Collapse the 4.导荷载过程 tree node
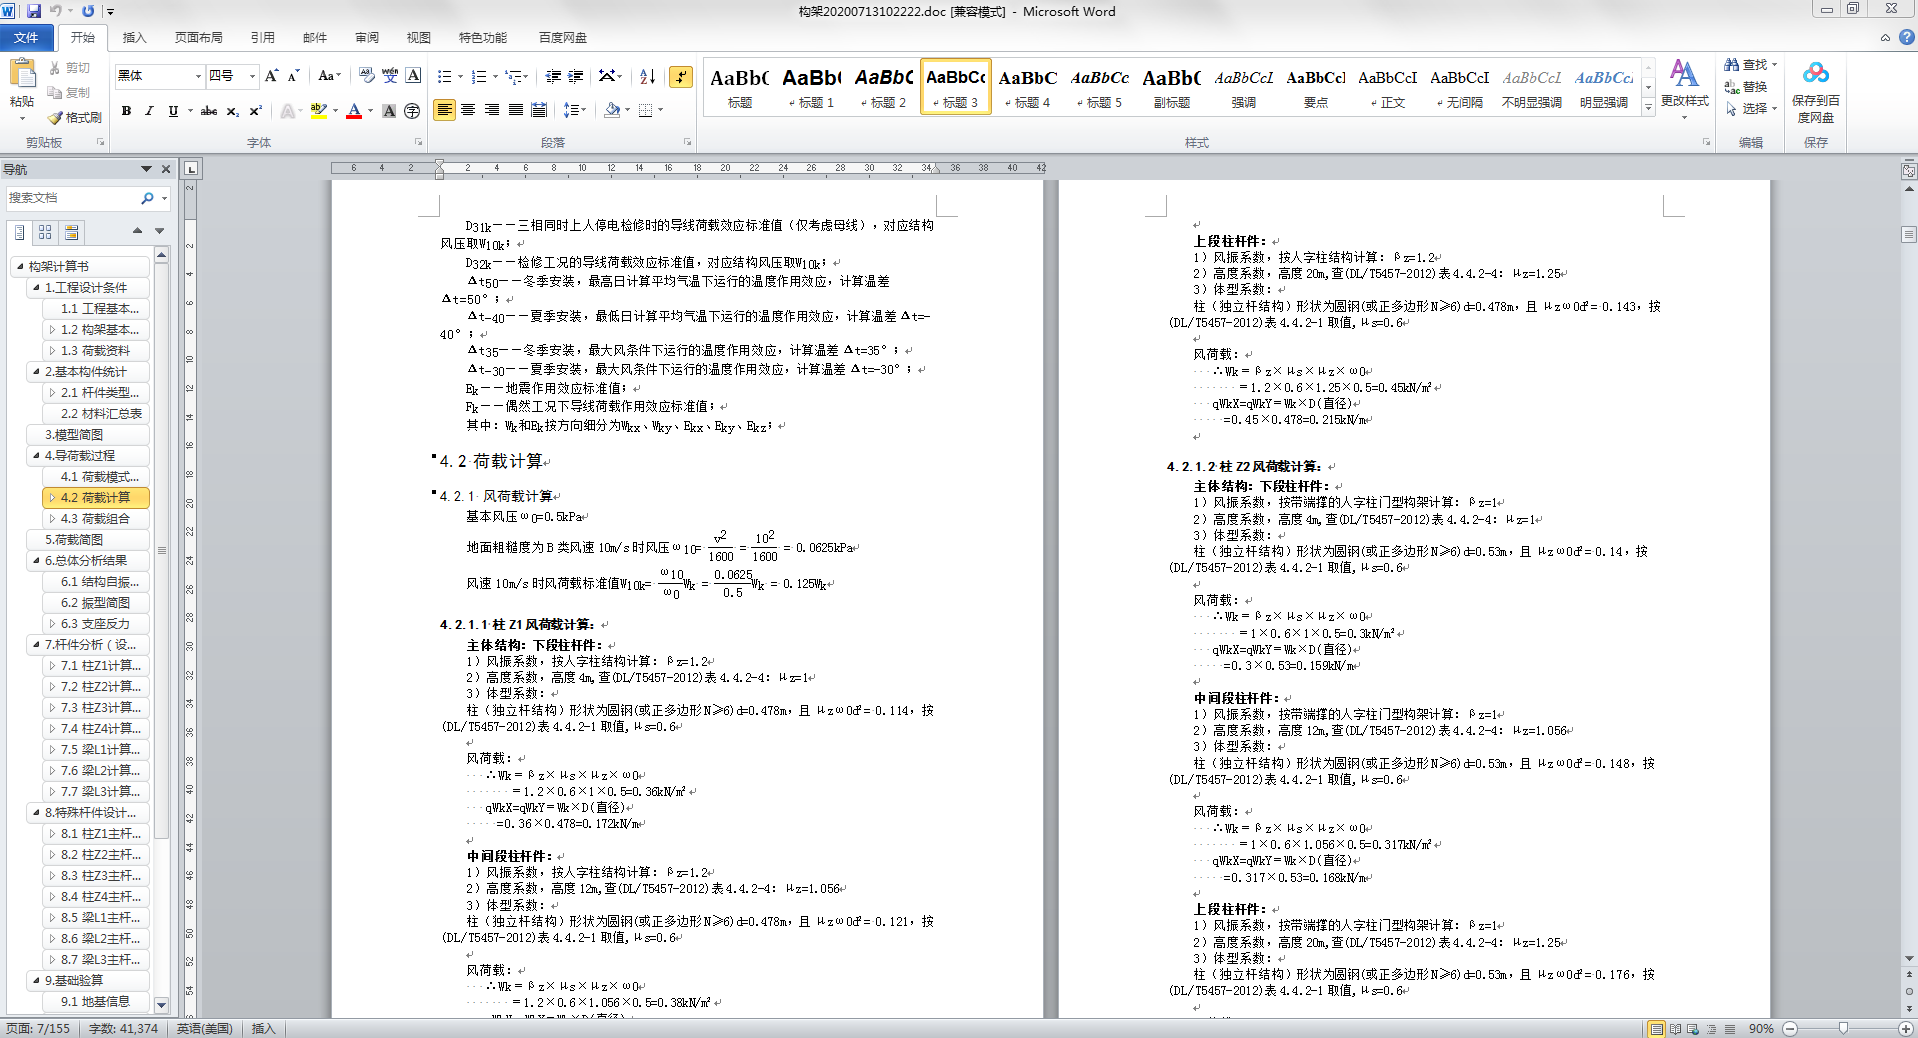Screen dimensions: 1918x1038 37,455
